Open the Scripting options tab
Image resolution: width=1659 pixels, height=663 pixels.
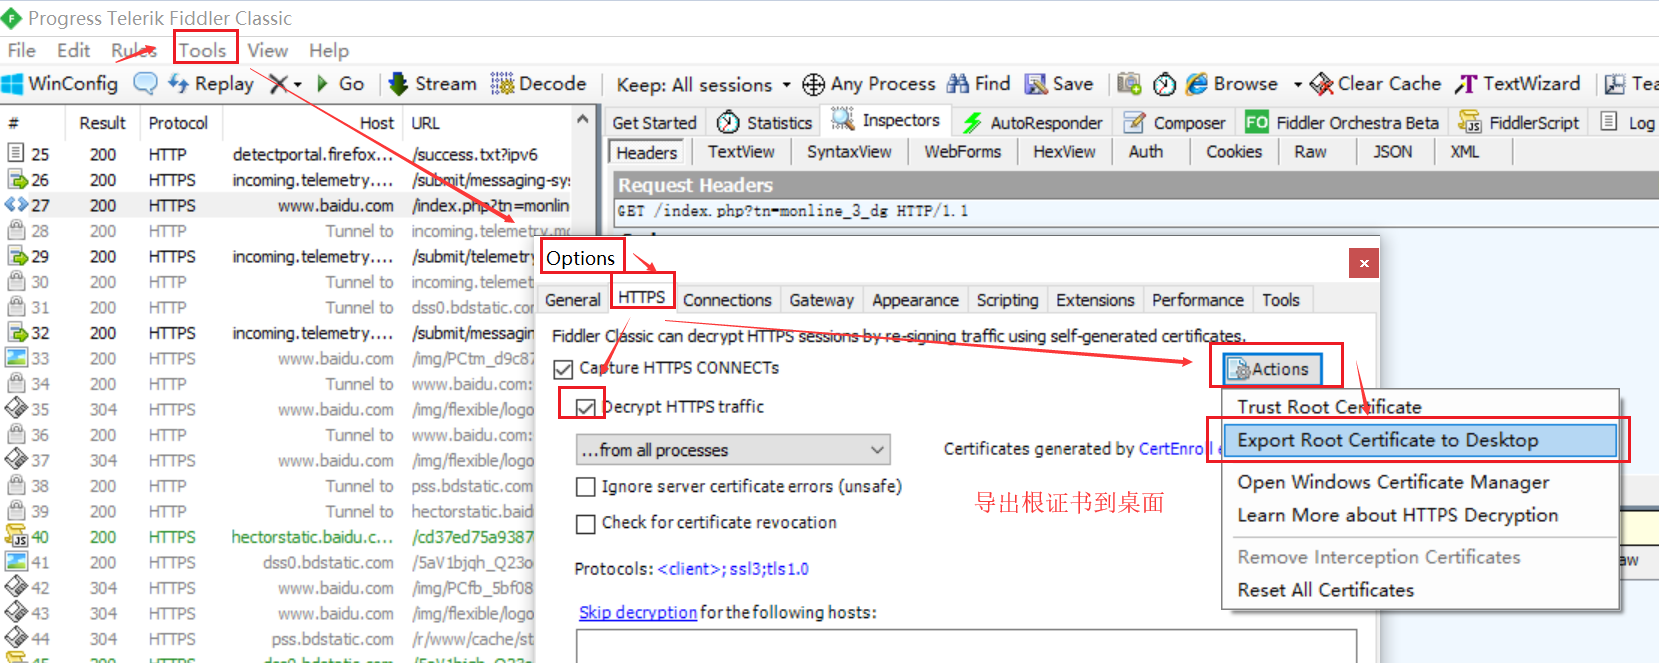(x=1007, y=300)
